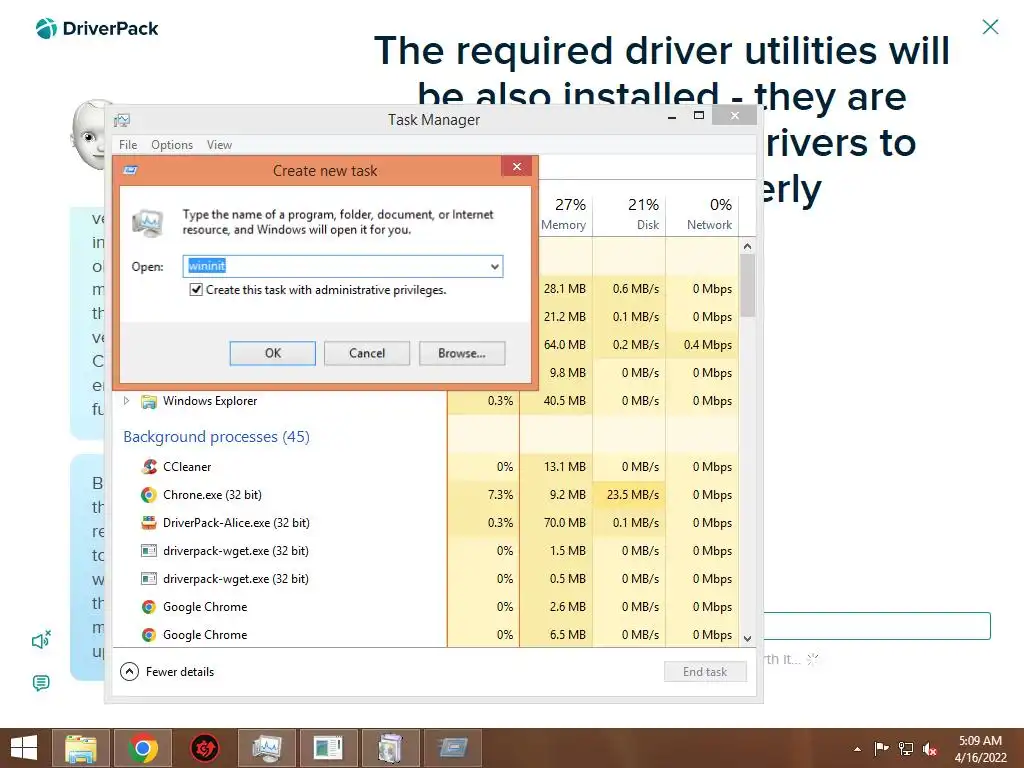Click the Run program icon in dialog

pos(148,223)
